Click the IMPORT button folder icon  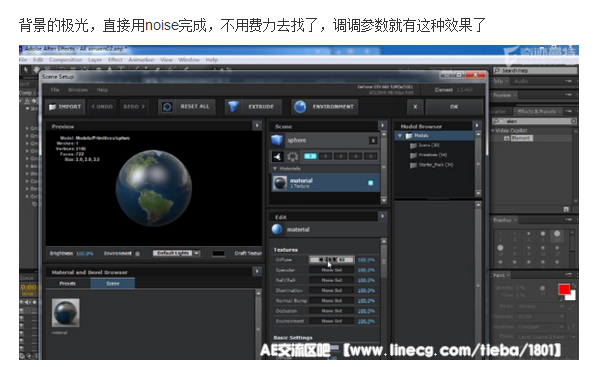[x=52, y=107]
